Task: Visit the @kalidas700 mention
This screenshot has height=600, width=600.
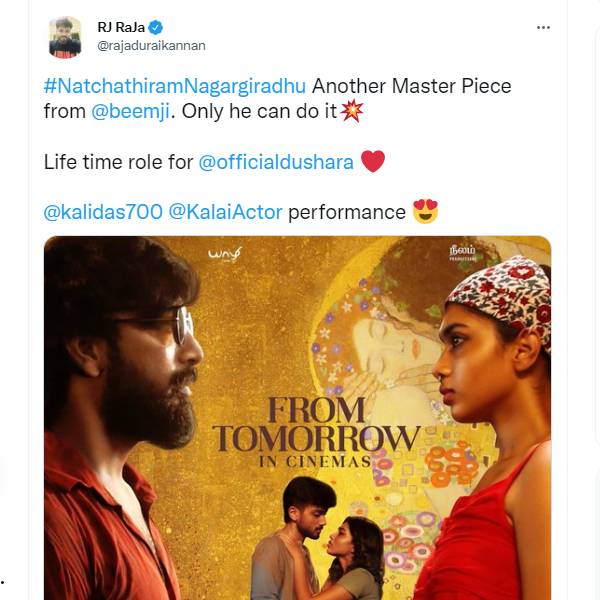Action: [x=103, y=212]
